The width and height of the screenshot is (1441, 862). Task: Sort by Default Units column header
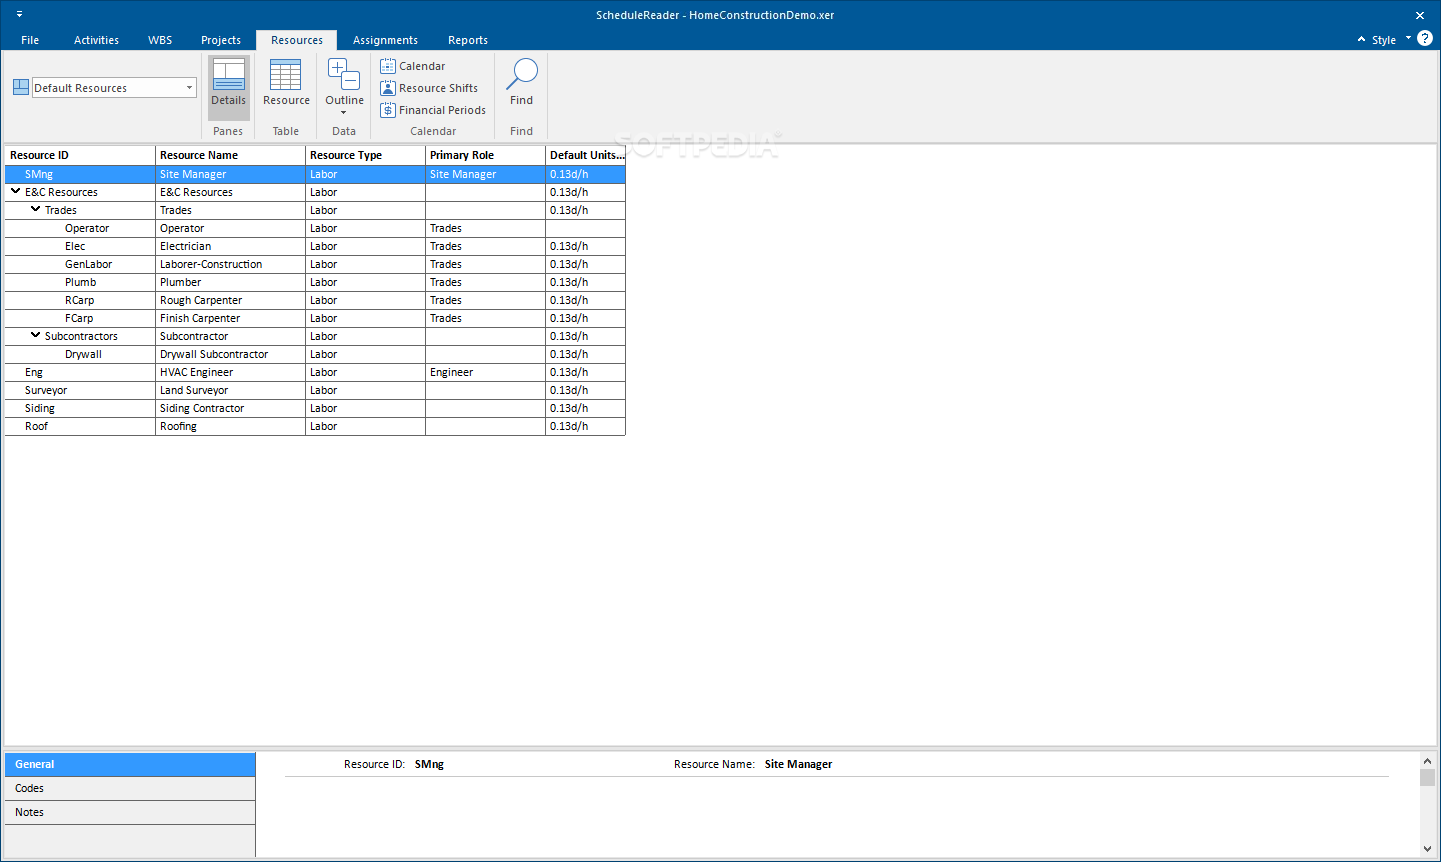coord(585,155)
